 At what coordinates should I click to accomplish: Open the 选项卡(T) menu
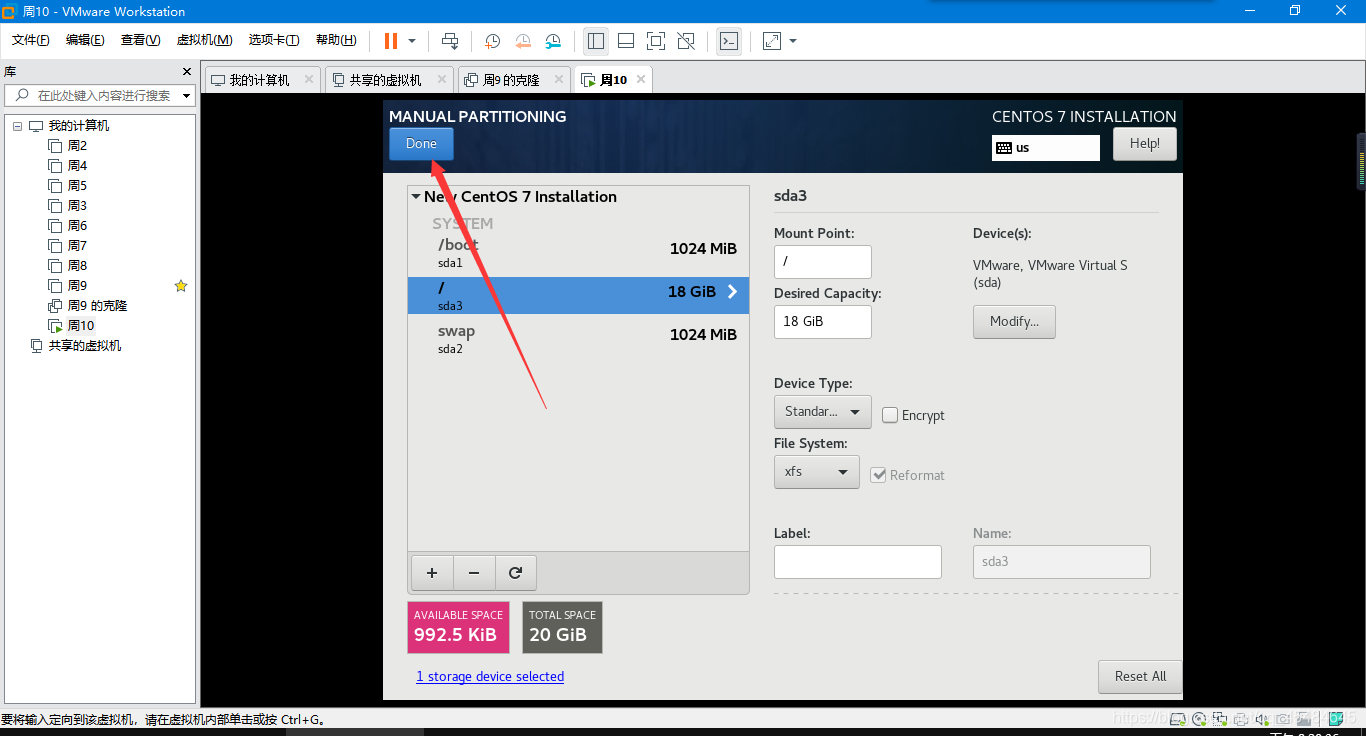point(274,40)
